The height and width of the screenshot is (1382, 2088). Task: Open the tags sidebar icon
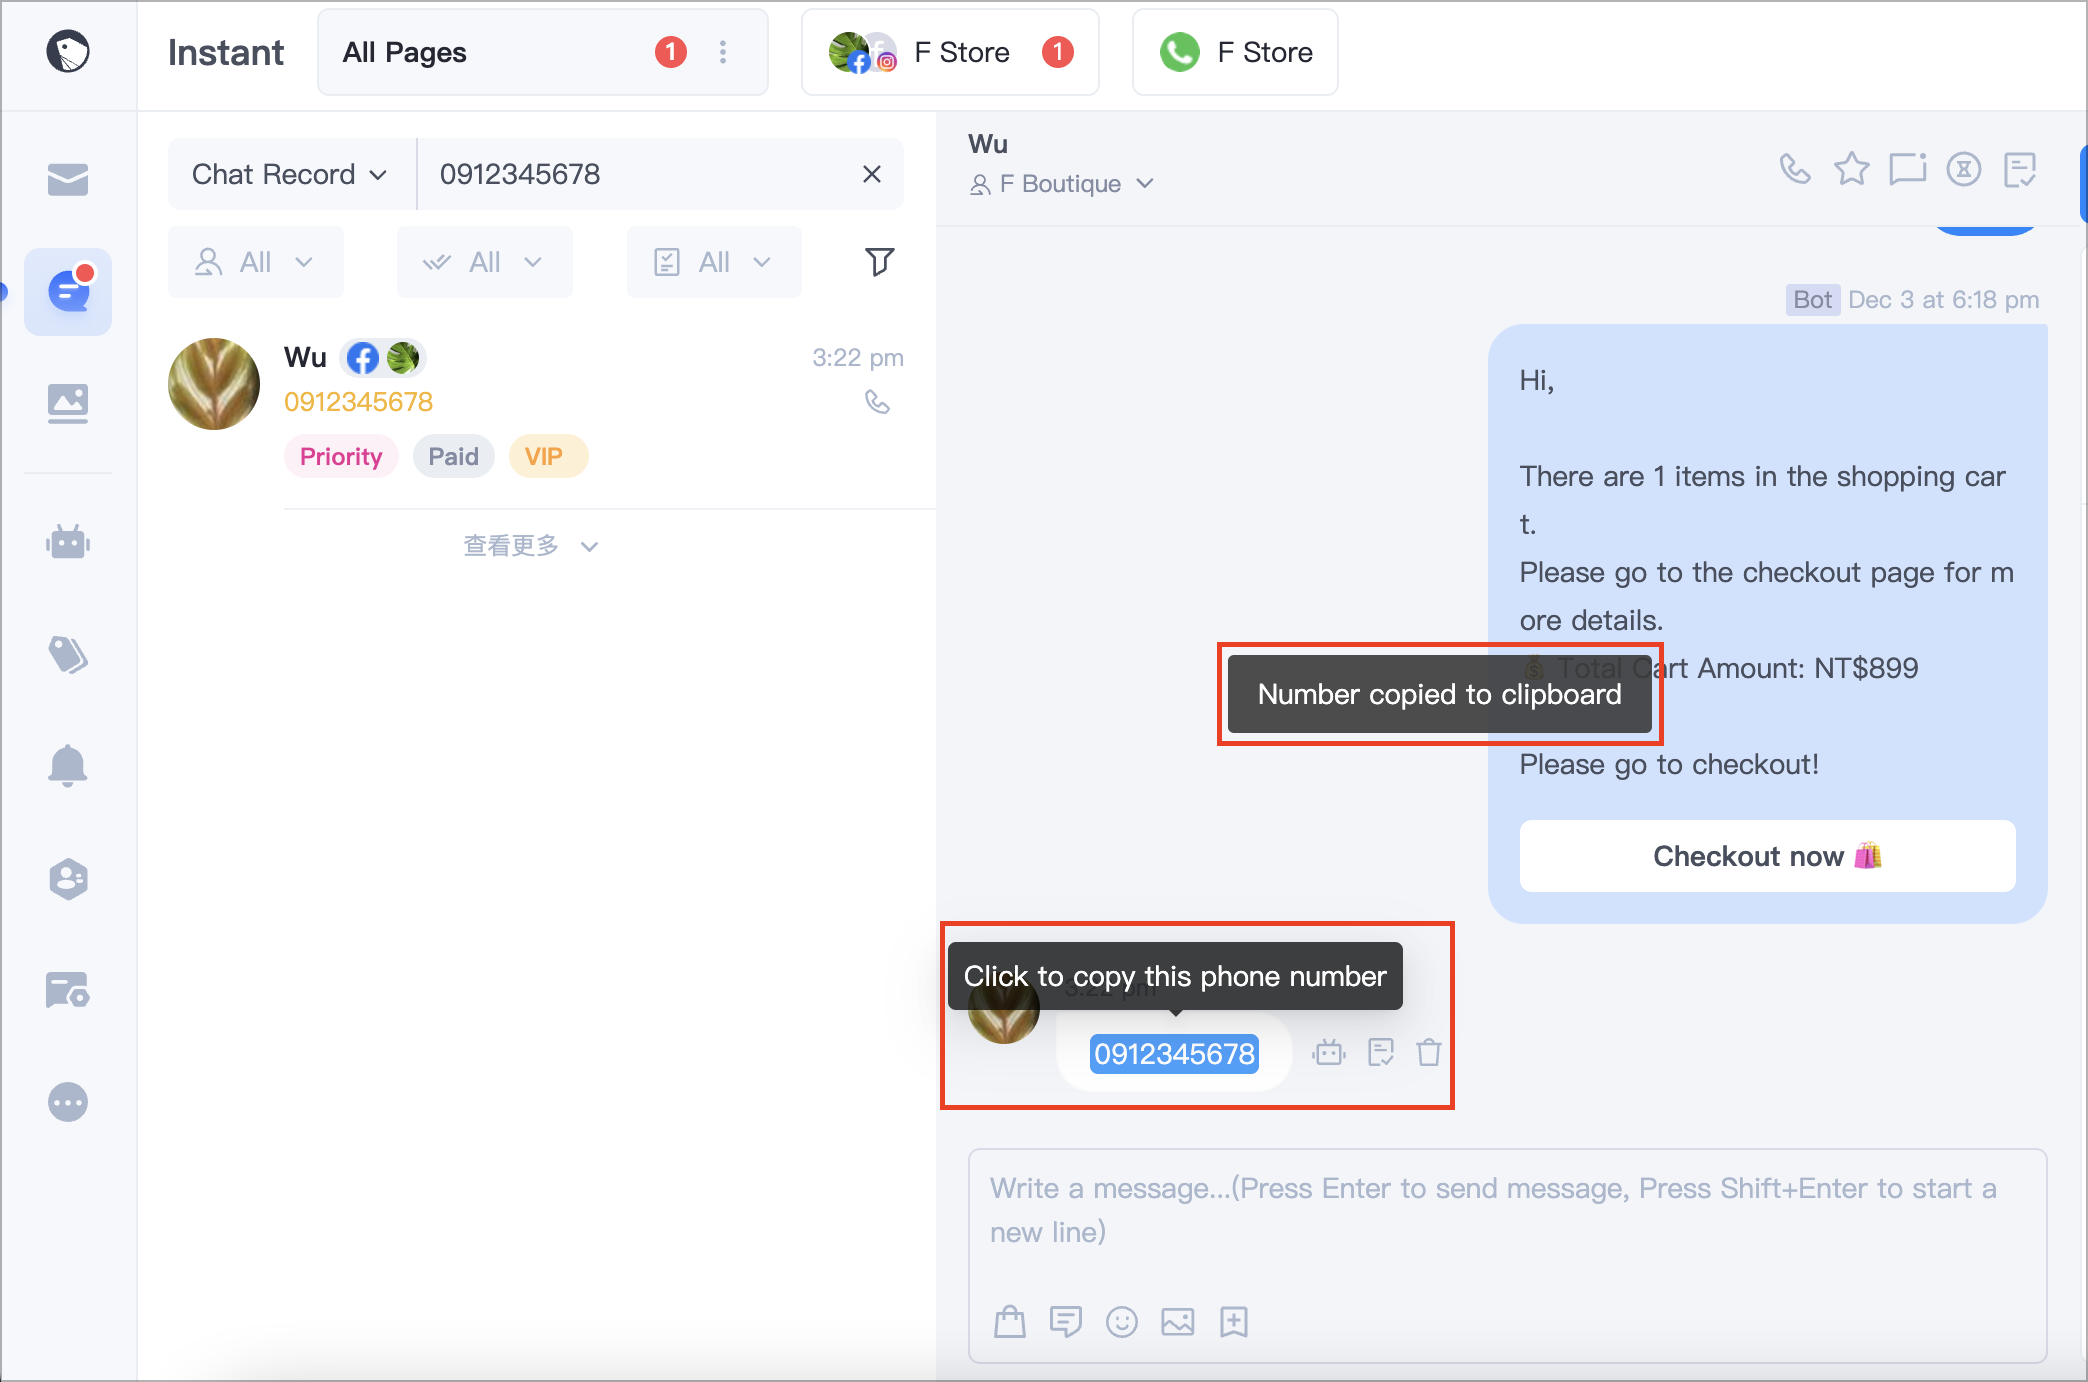(68, 655)
